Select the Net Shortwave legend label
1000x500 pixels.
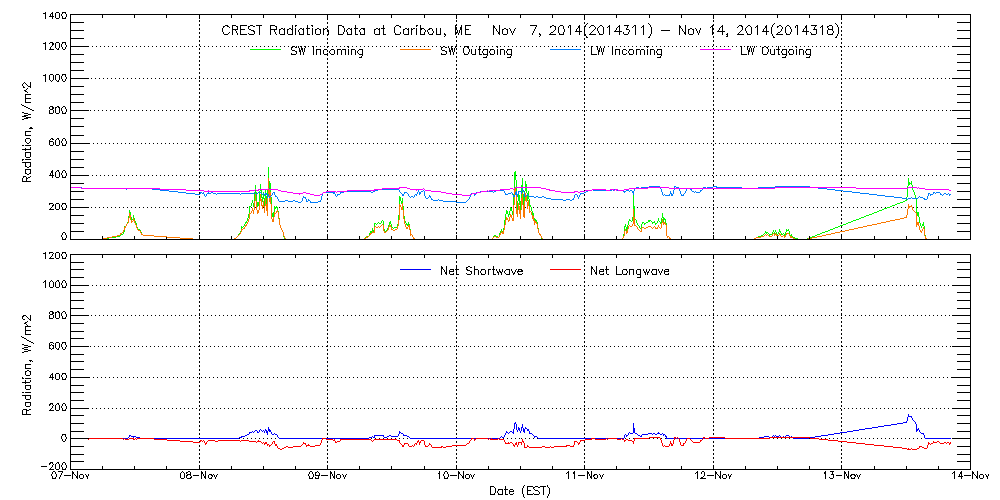pos(484,271)
